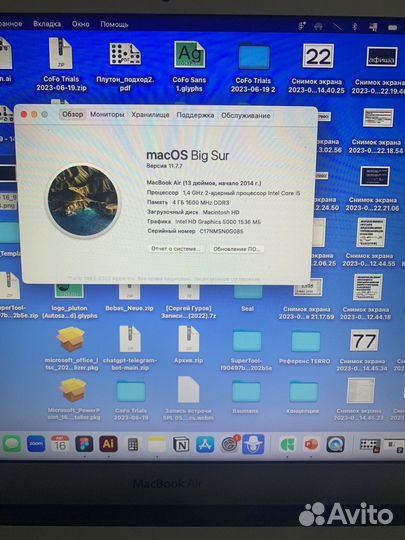Open the Calculator app in the Dock

tap(133, 445)
